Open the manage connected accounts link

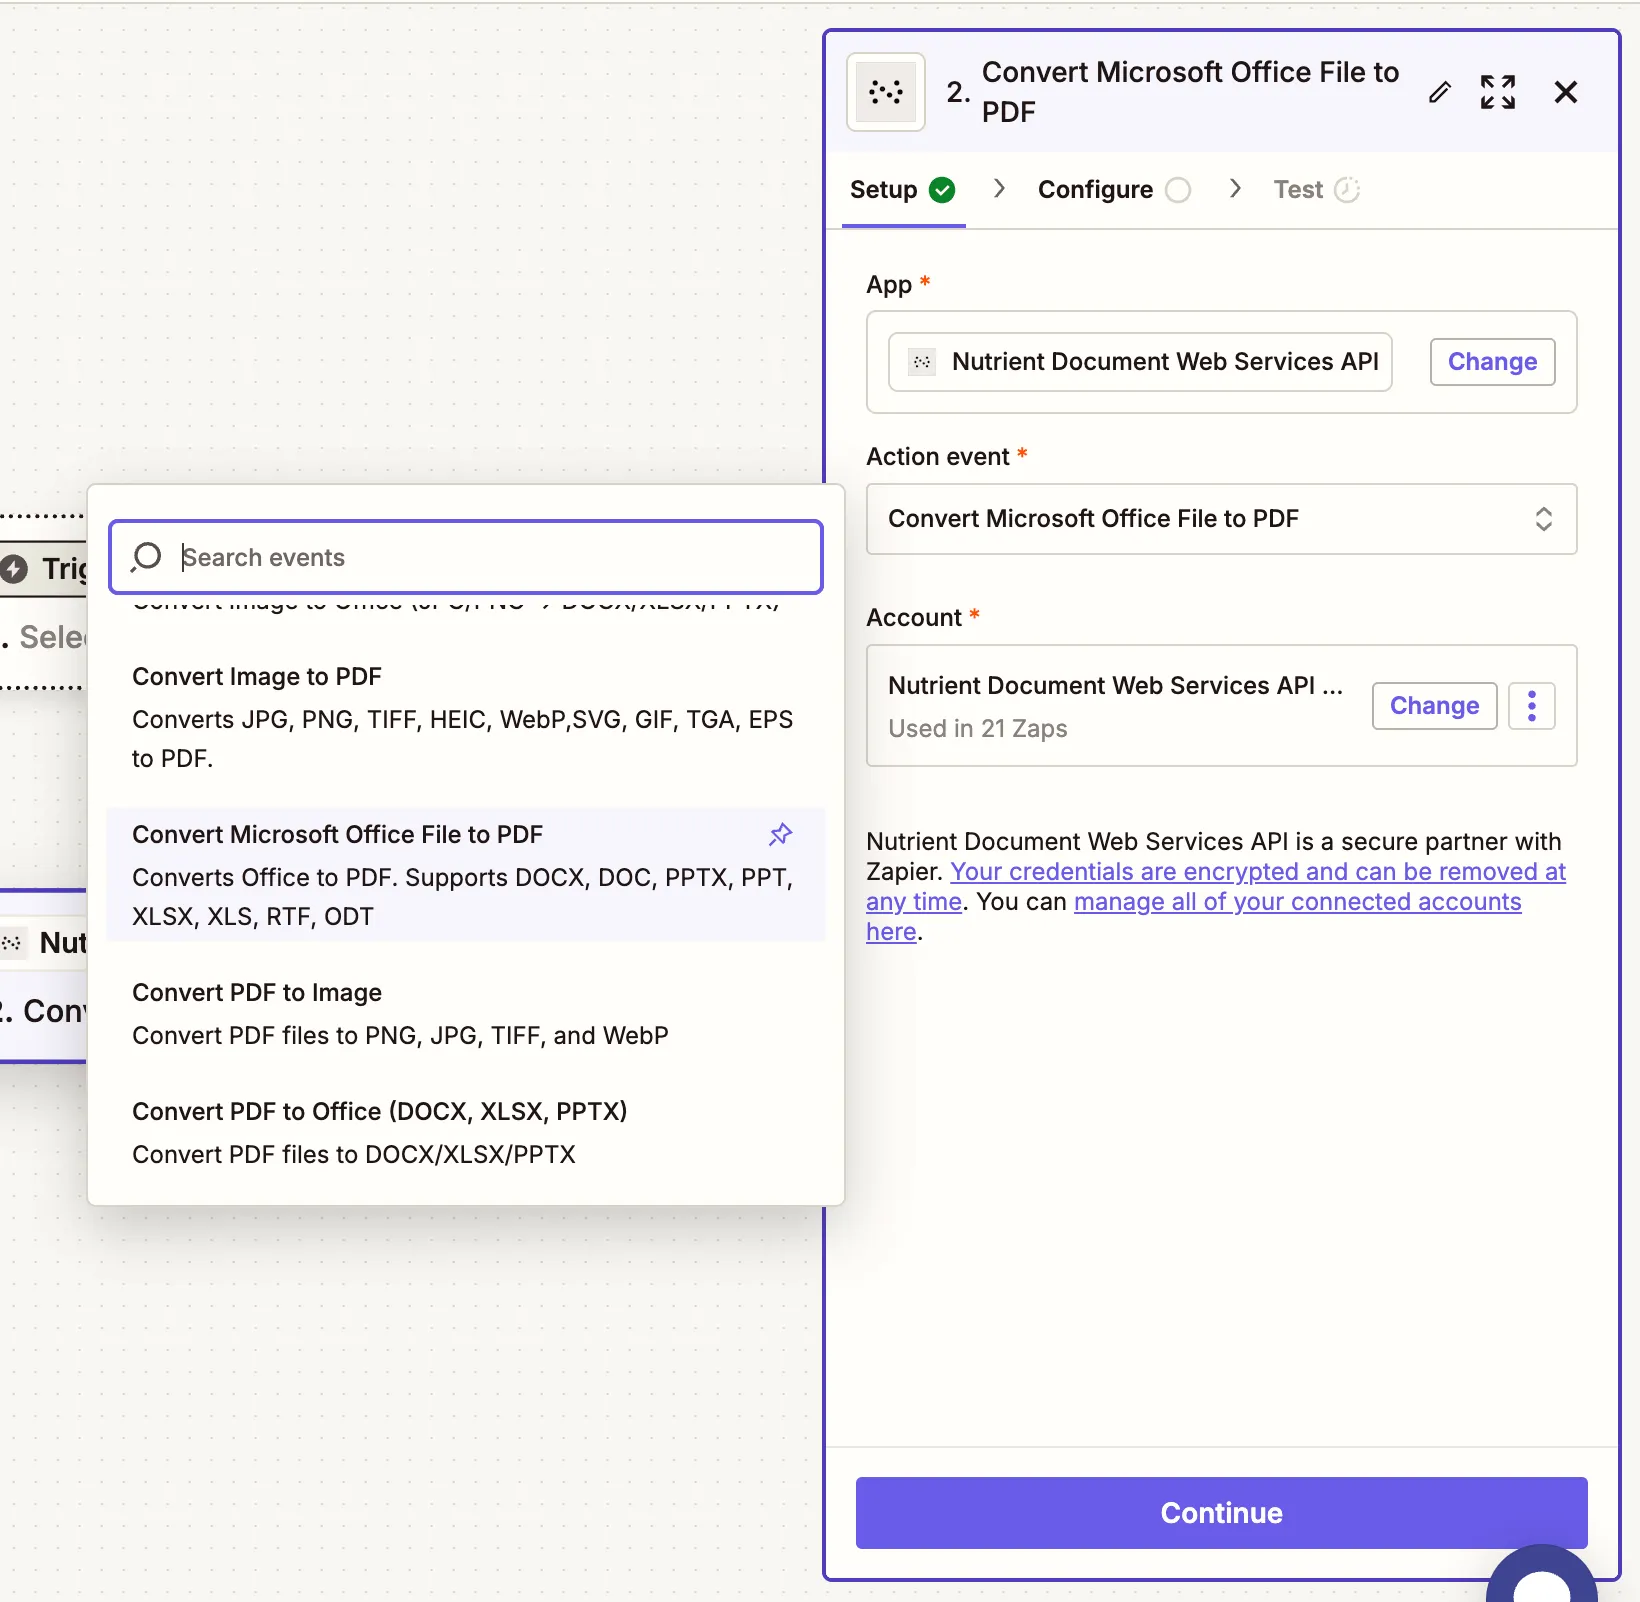tap(1296, 901)
